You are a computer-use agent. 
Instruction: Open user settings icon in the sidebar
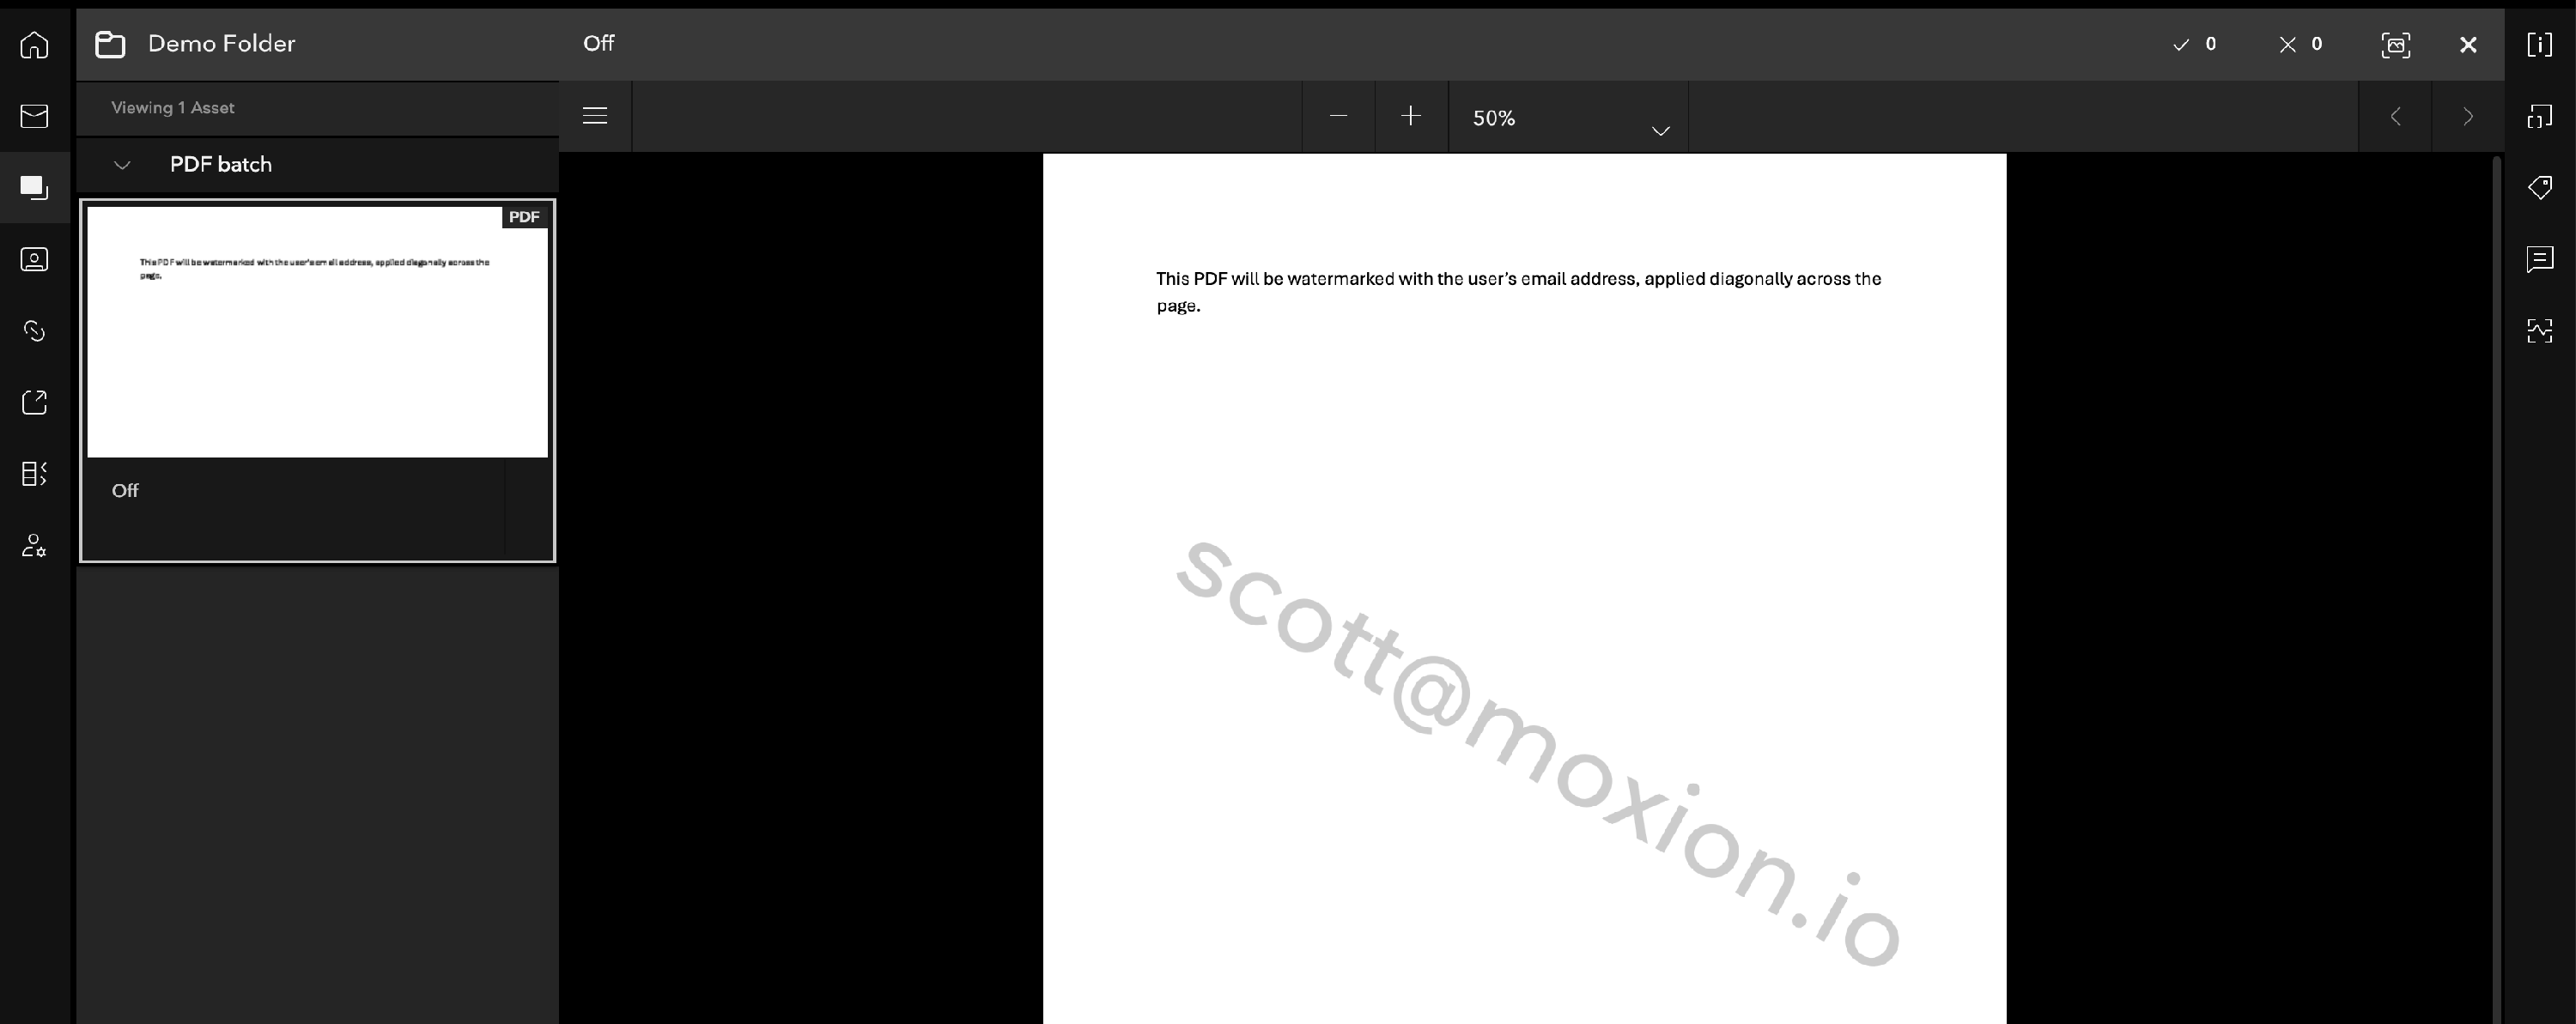pos(34,545)
